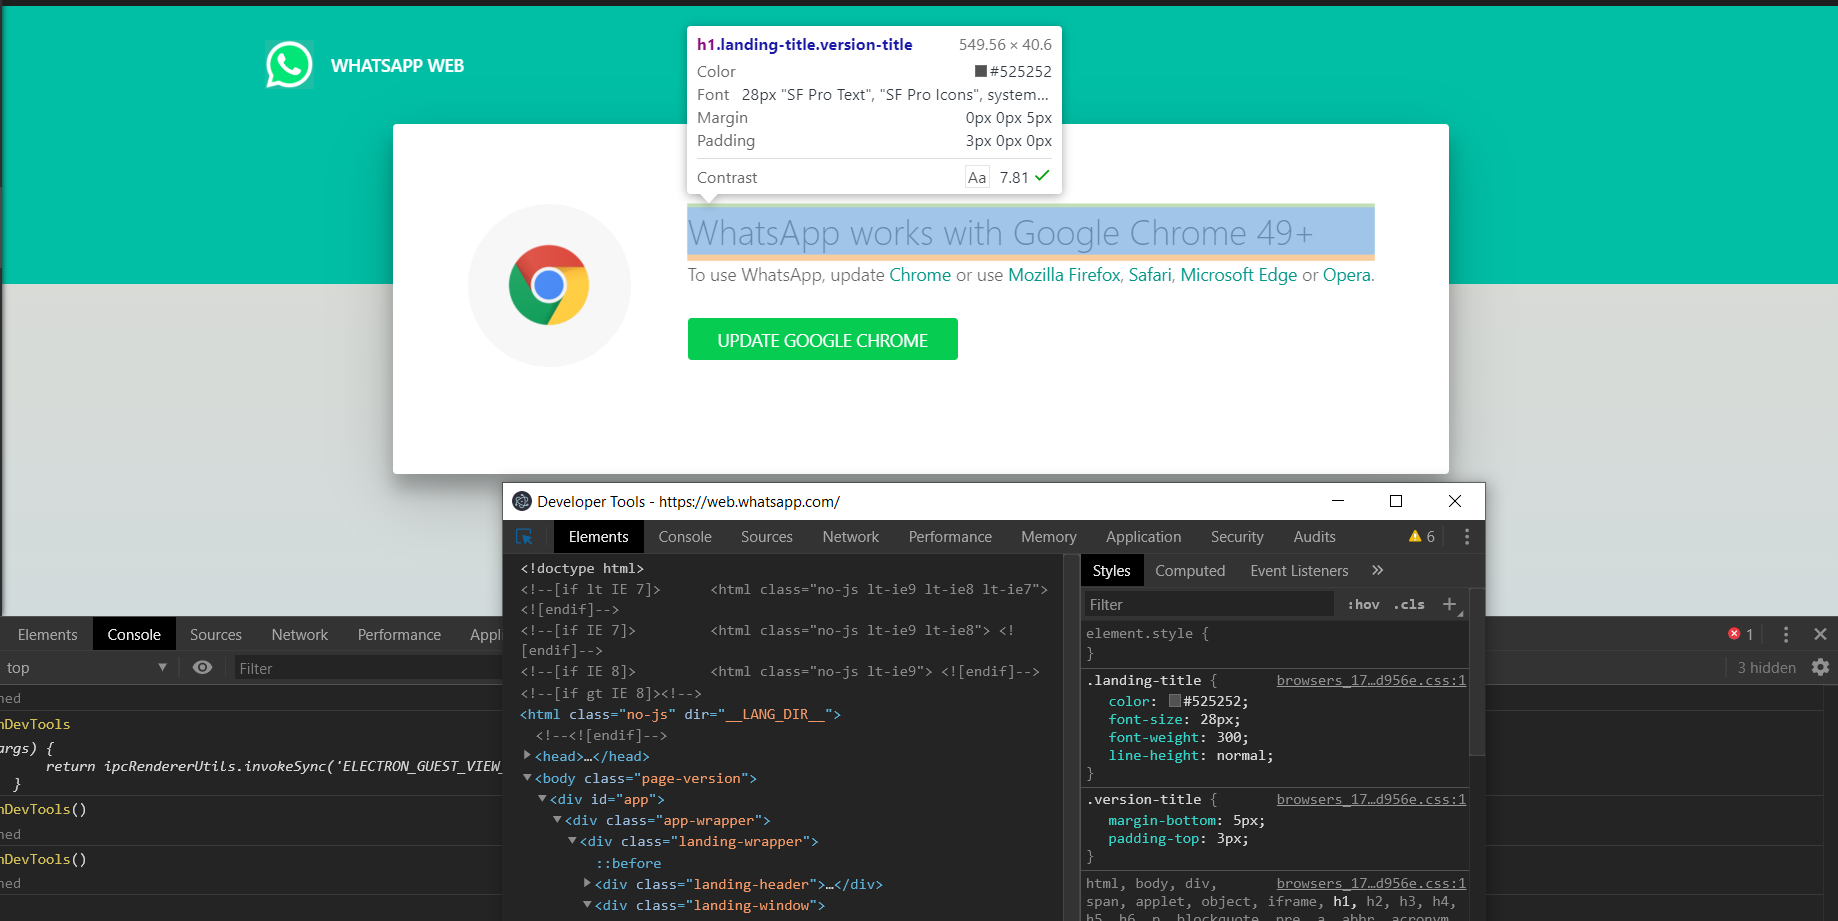Open Application tab in Developer Tools window
1838x921 pixels.
1143,537
